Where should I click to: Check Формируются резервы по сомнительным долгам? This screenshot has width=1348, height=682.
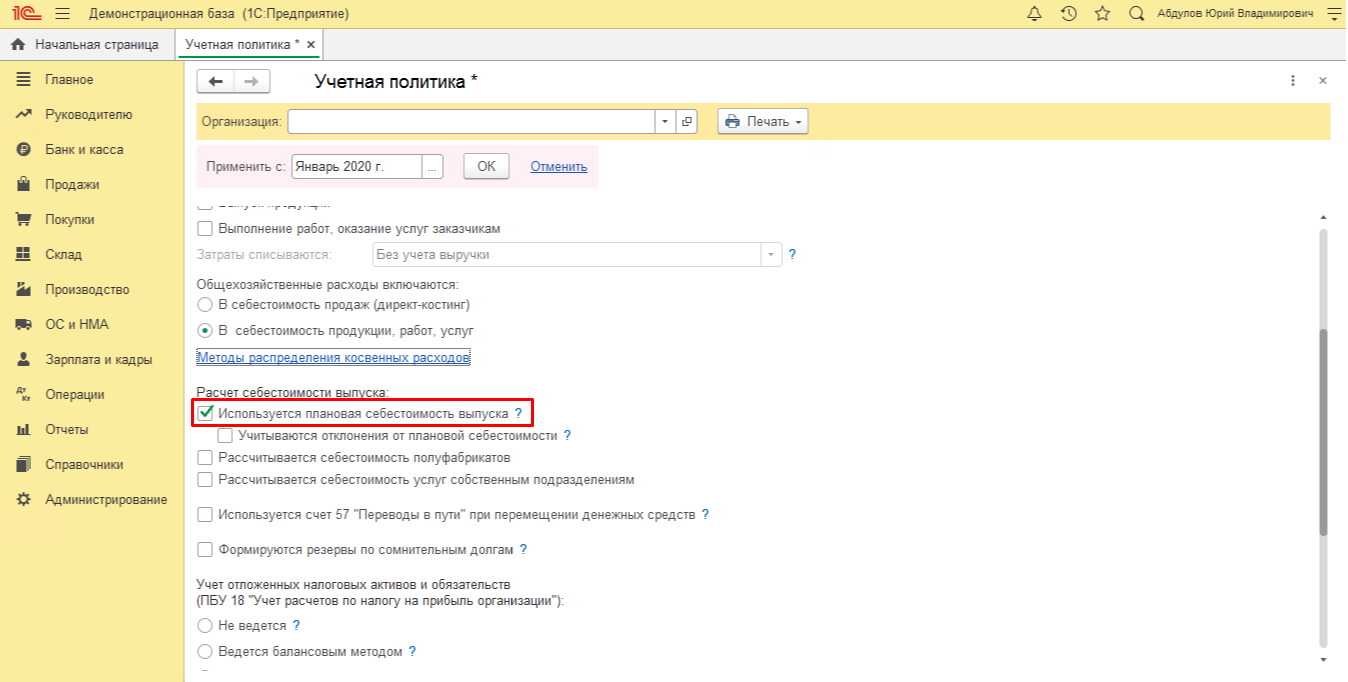(x=206, y=550)
